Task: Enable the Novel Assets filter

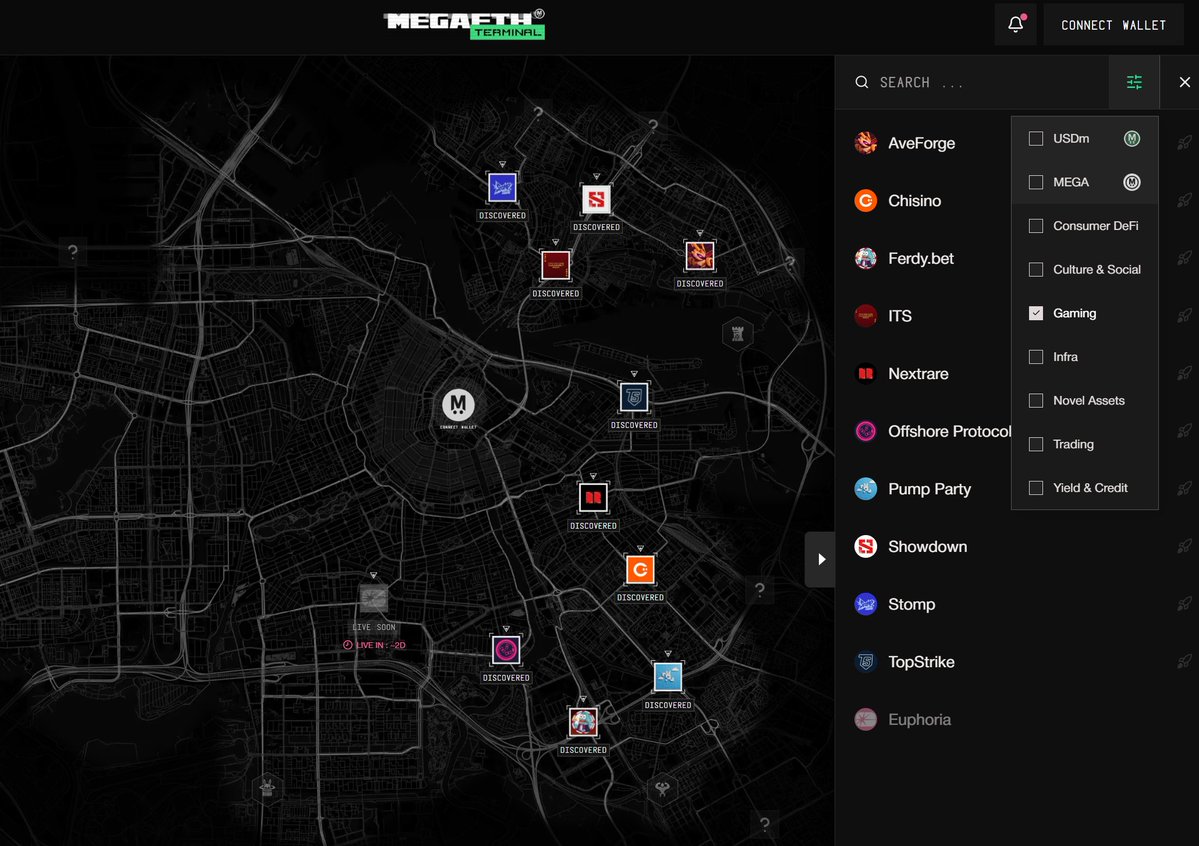Action: [x=1036, y=400]
